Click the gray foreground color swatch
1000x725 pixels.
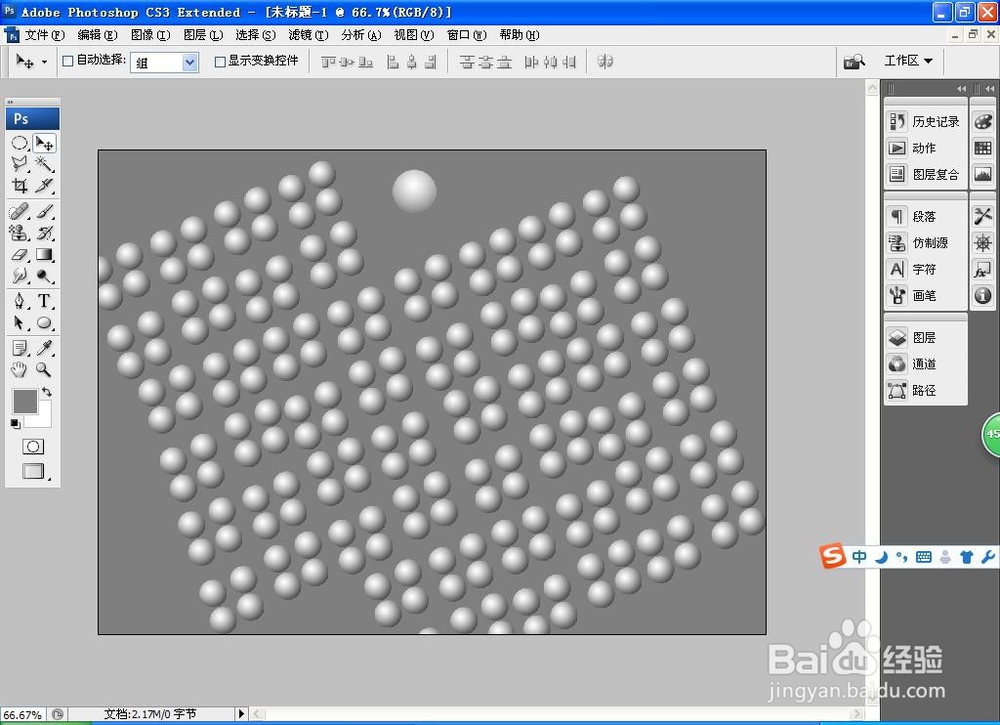25,401
